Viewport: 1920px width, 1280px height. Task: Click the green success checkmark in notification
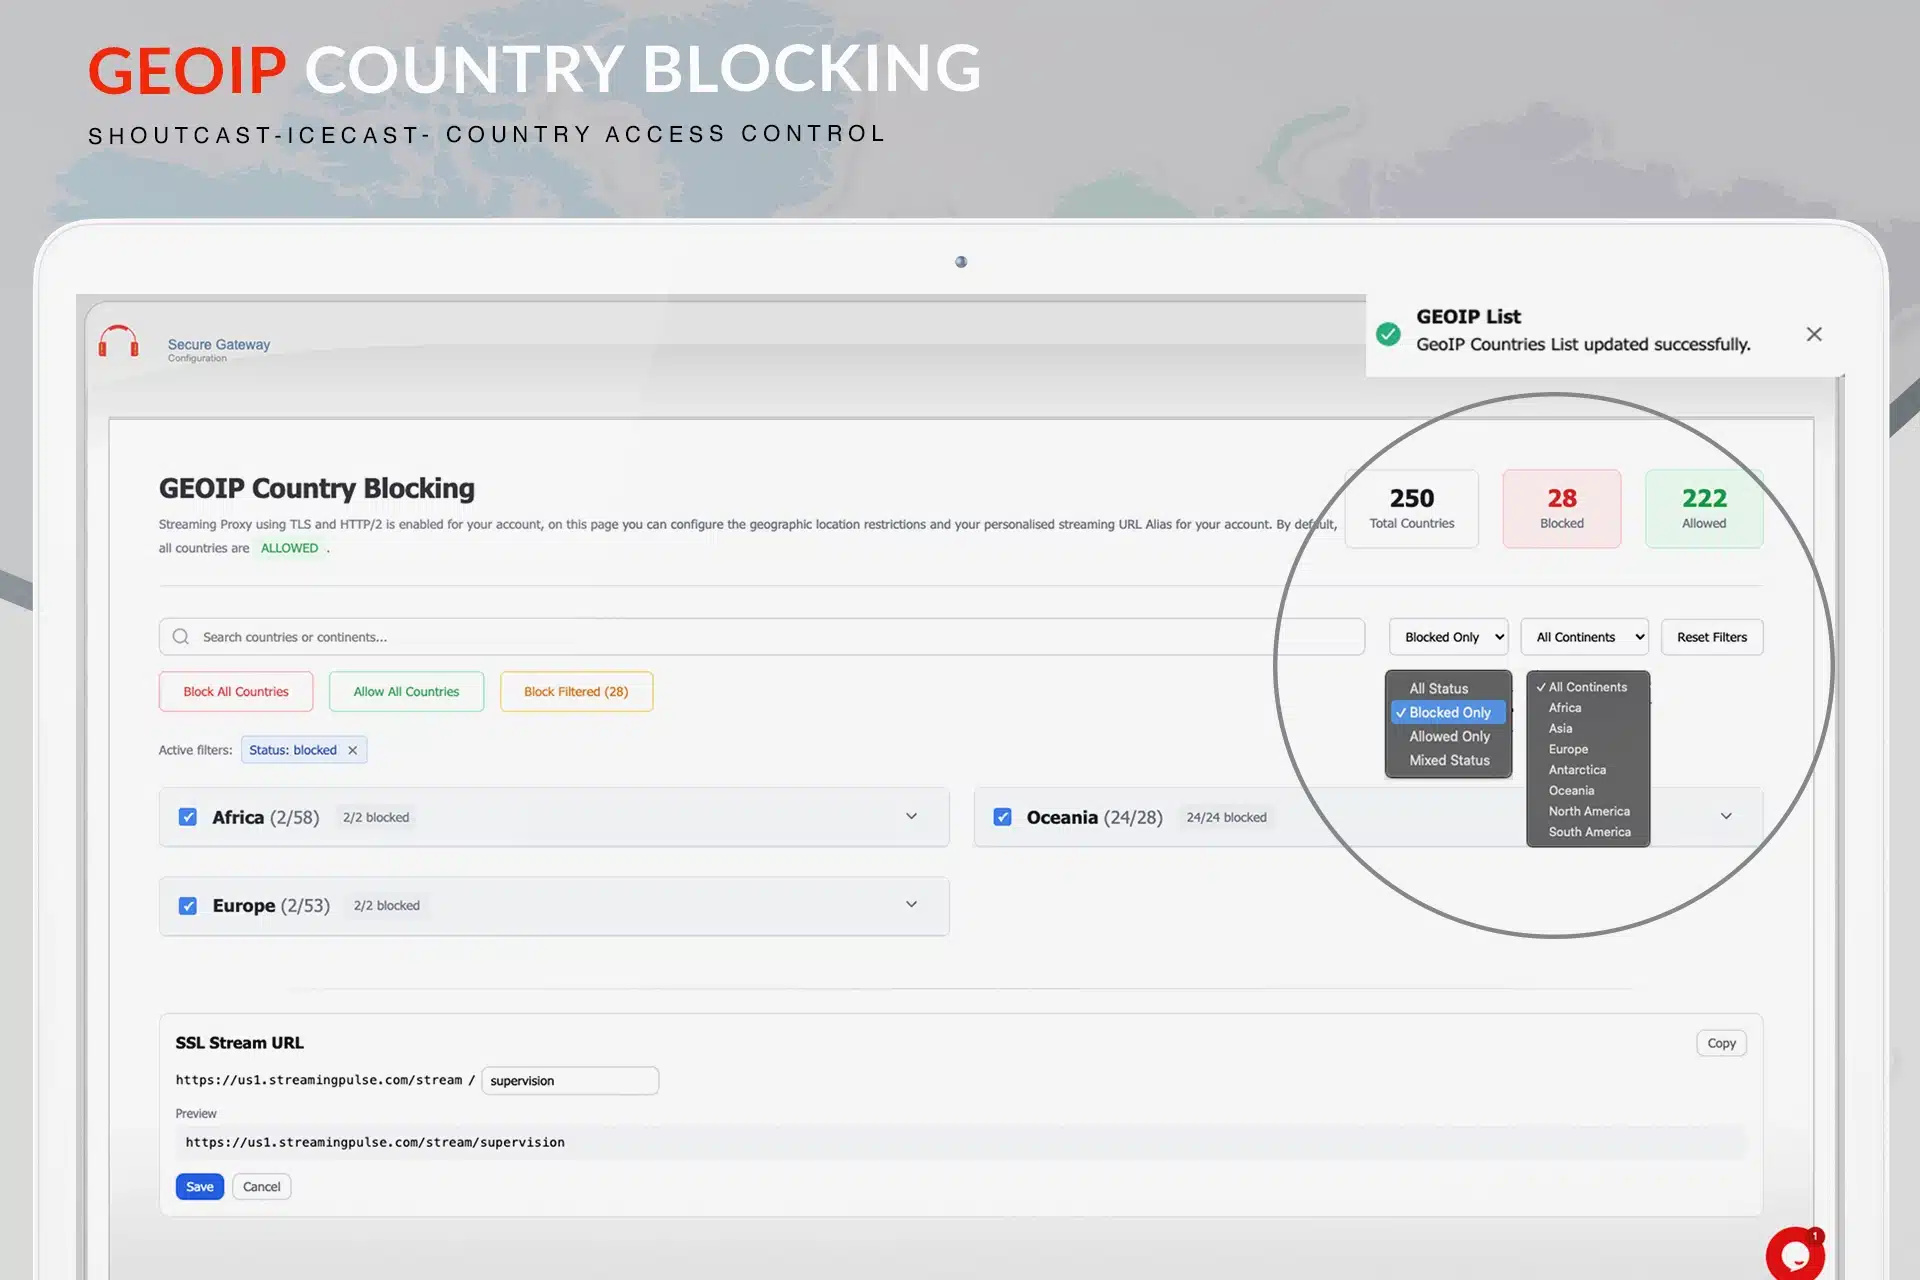(x=1388, y=334)
